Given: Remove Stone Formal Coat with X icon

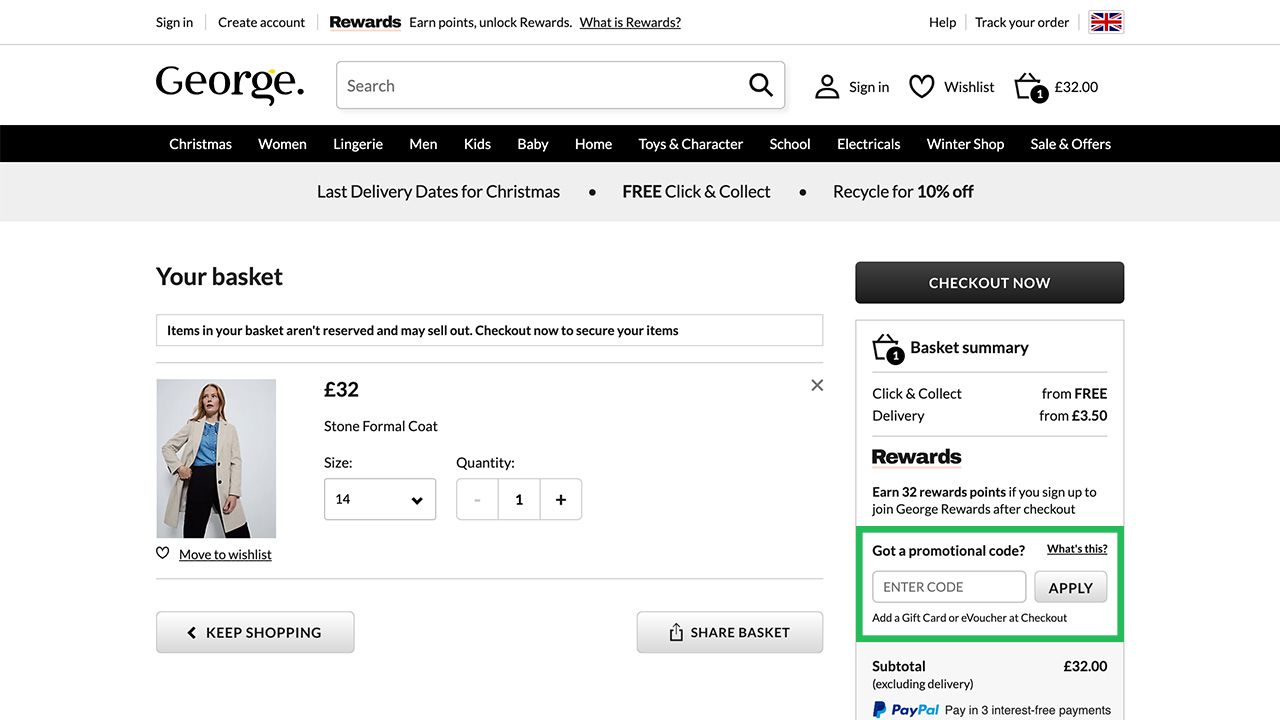Looking at the screenshot, I should click(x=817, y=385).
